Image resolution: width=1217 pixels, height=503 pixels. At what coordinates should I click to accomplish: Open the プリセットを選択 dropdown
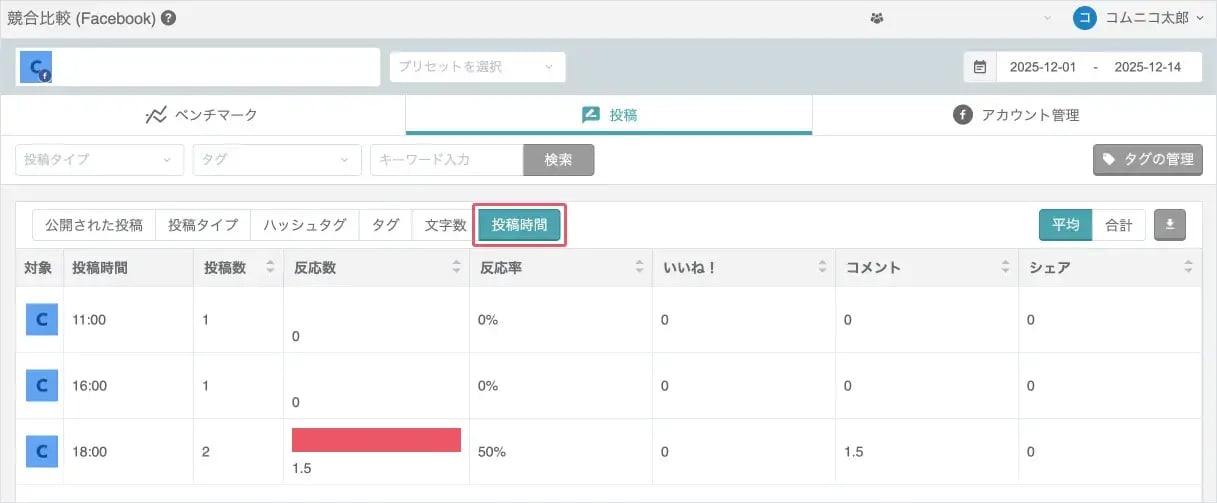tap(477, 67)
